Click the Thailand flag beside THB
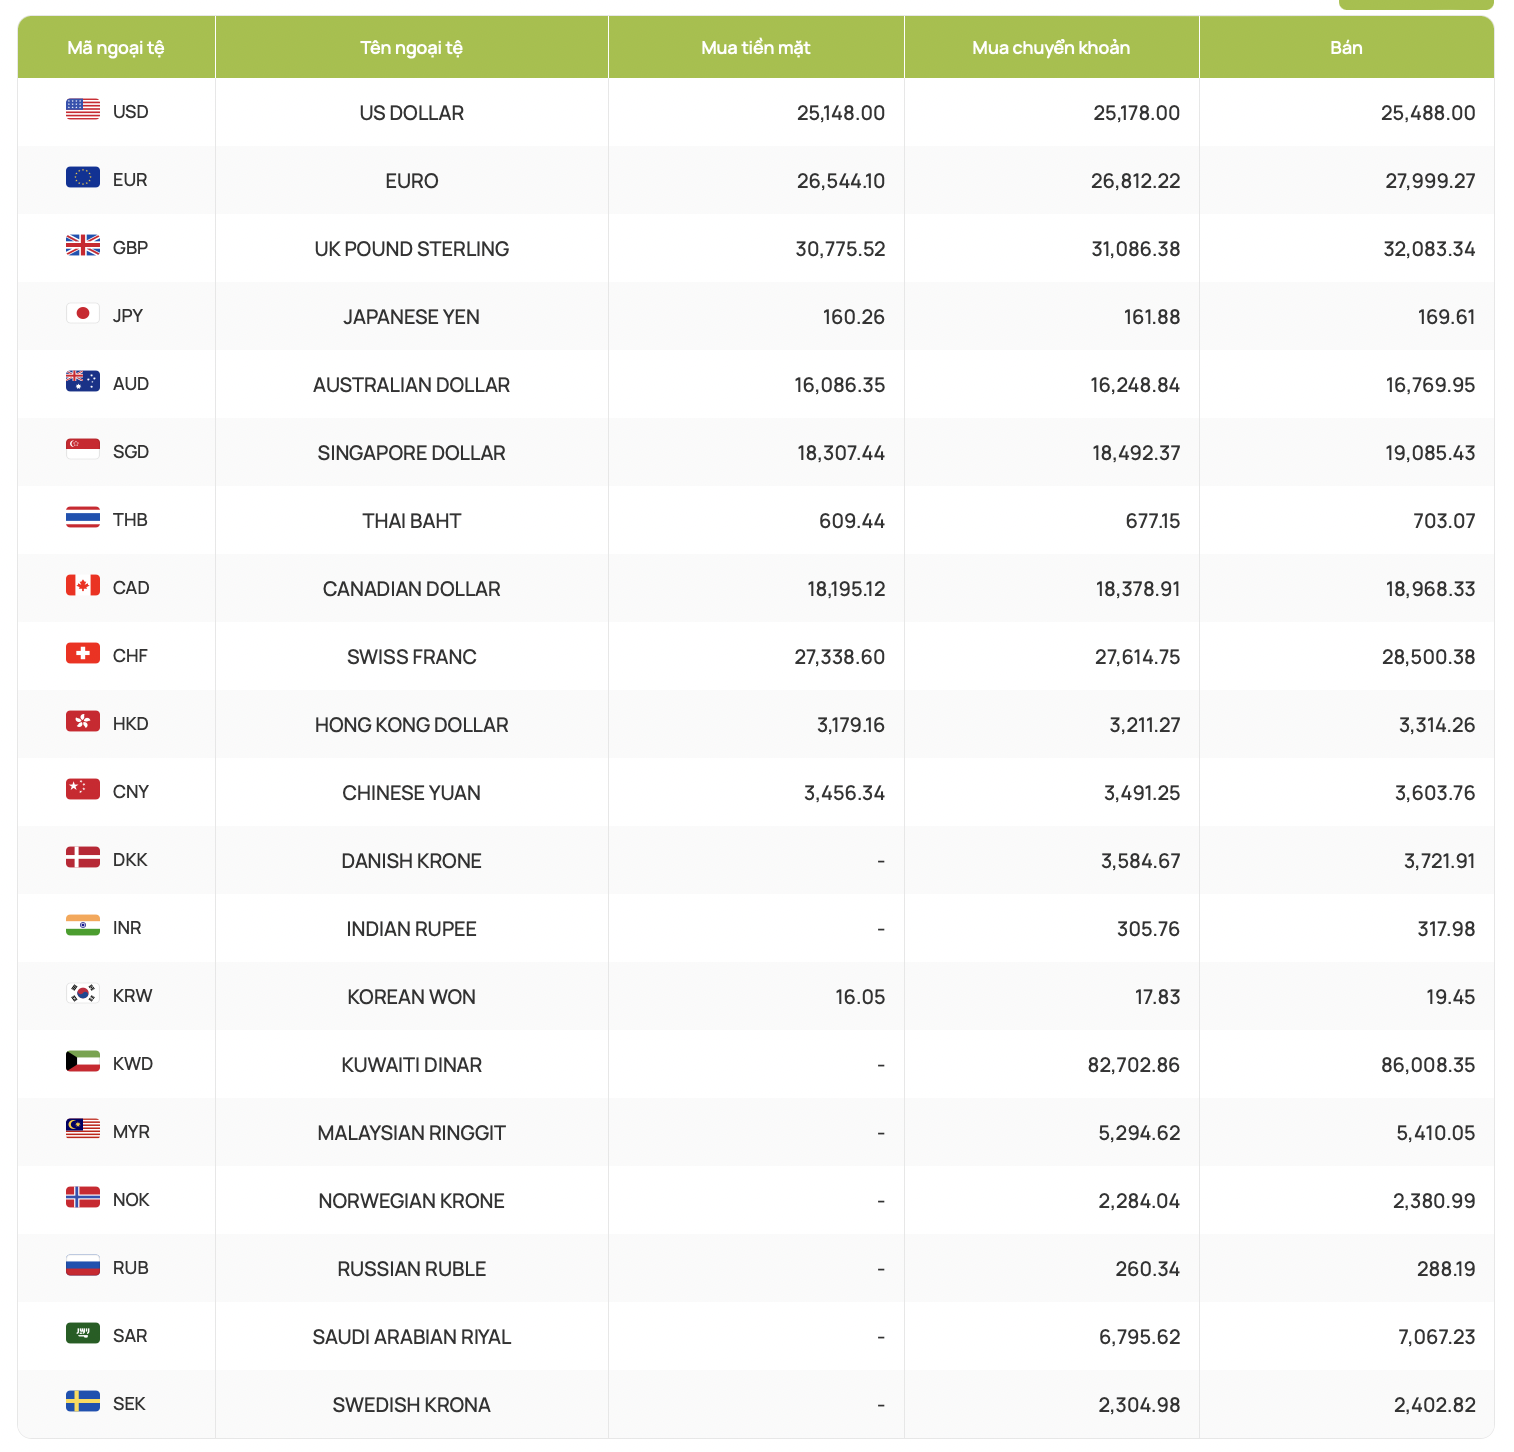 point(83,517)
